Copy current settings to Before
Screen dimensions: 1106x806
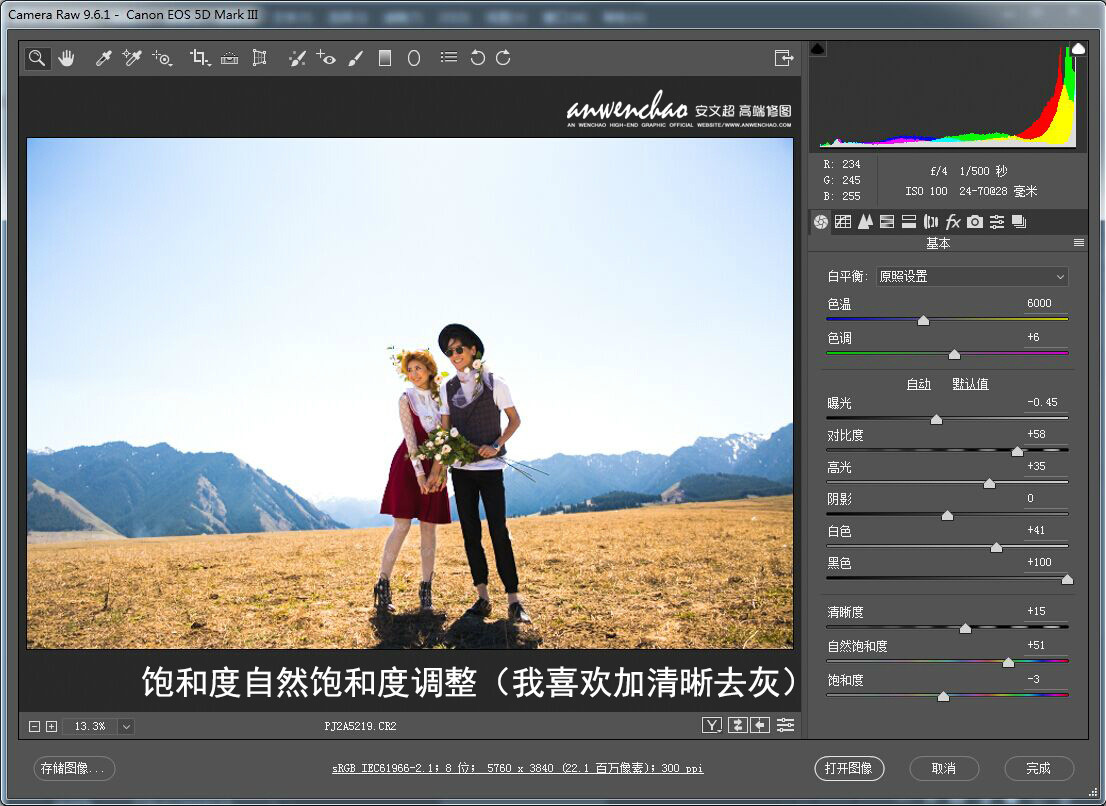click(760, 725)
